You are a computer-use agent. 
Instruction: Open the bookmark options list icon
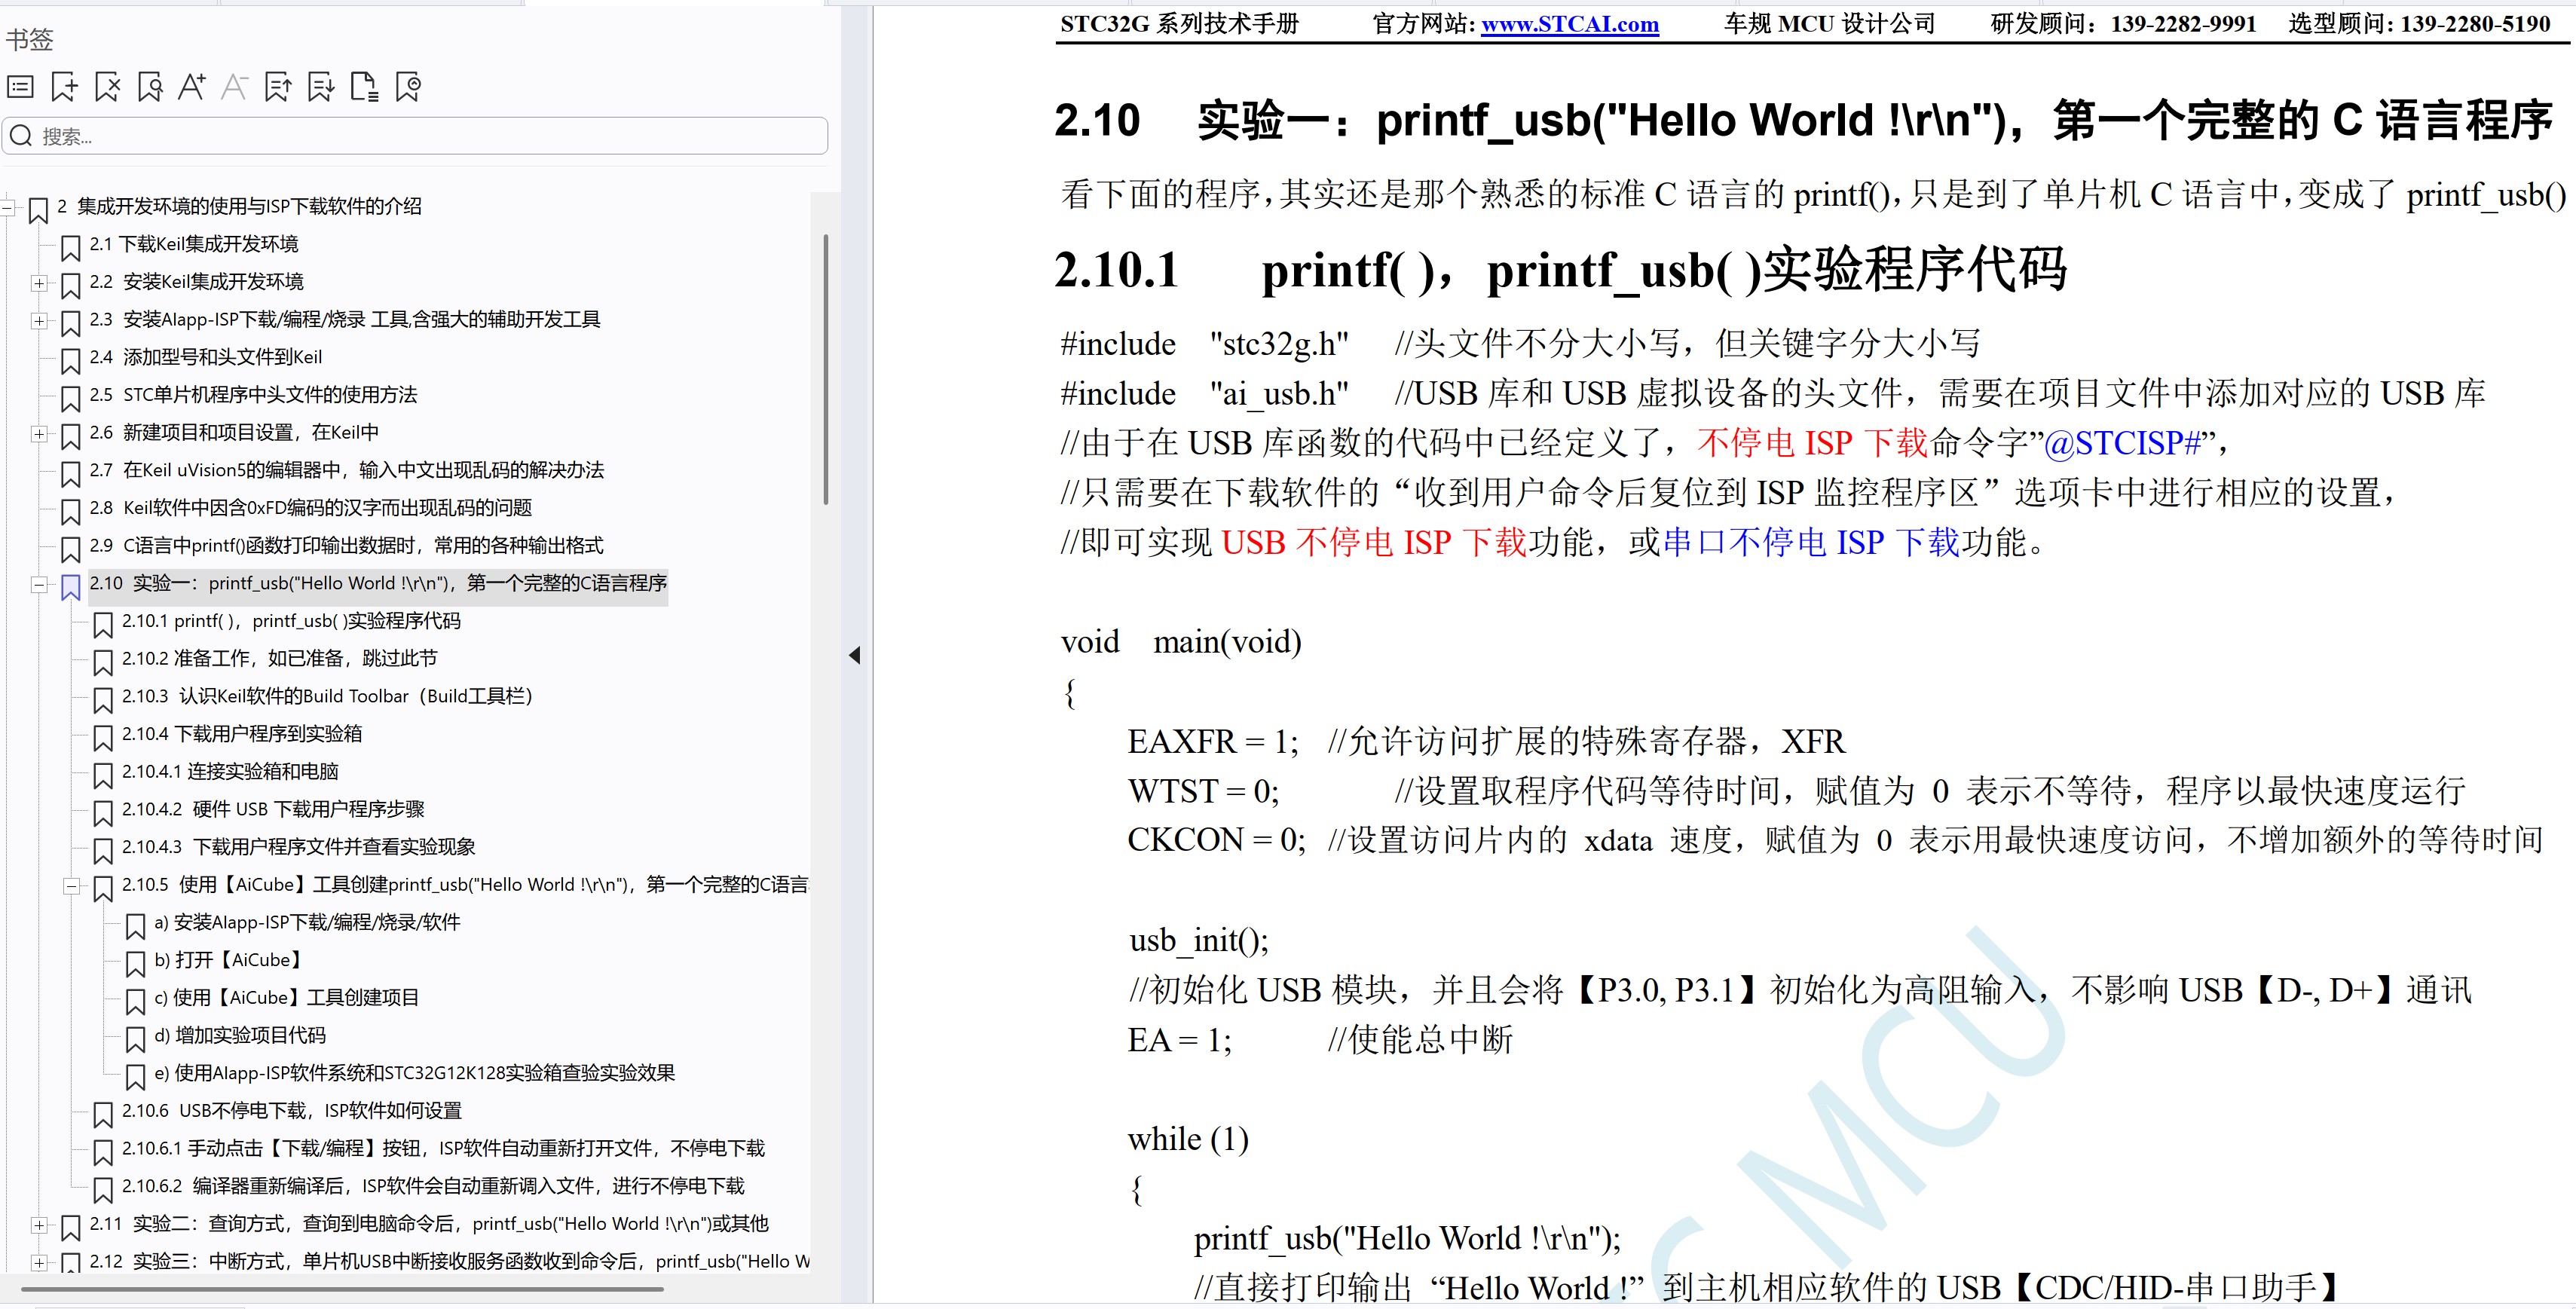[x=20, y=87]
